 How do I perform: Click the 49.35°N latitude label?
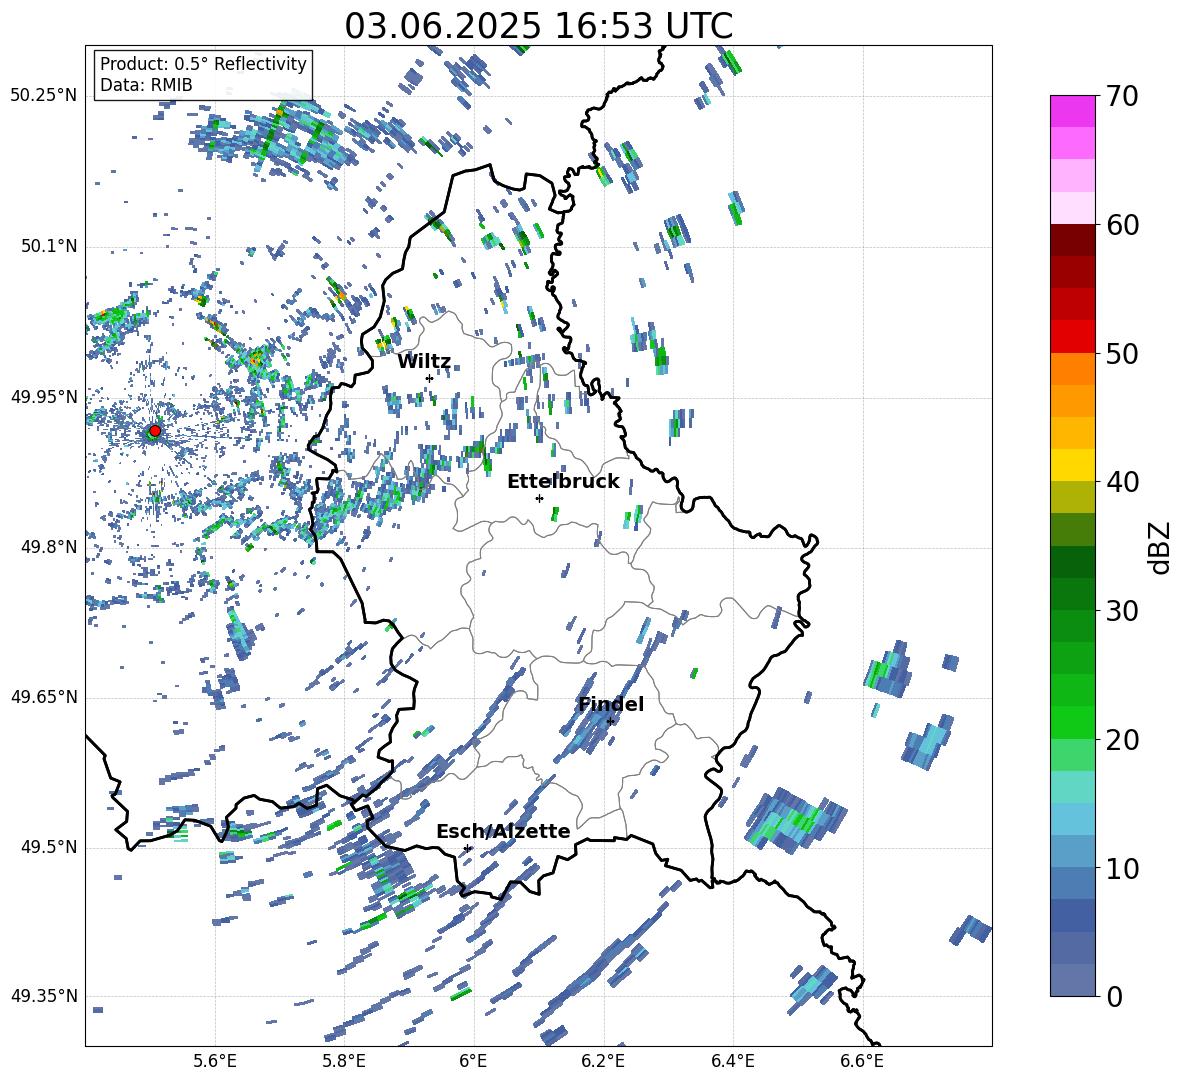point(44,996)
